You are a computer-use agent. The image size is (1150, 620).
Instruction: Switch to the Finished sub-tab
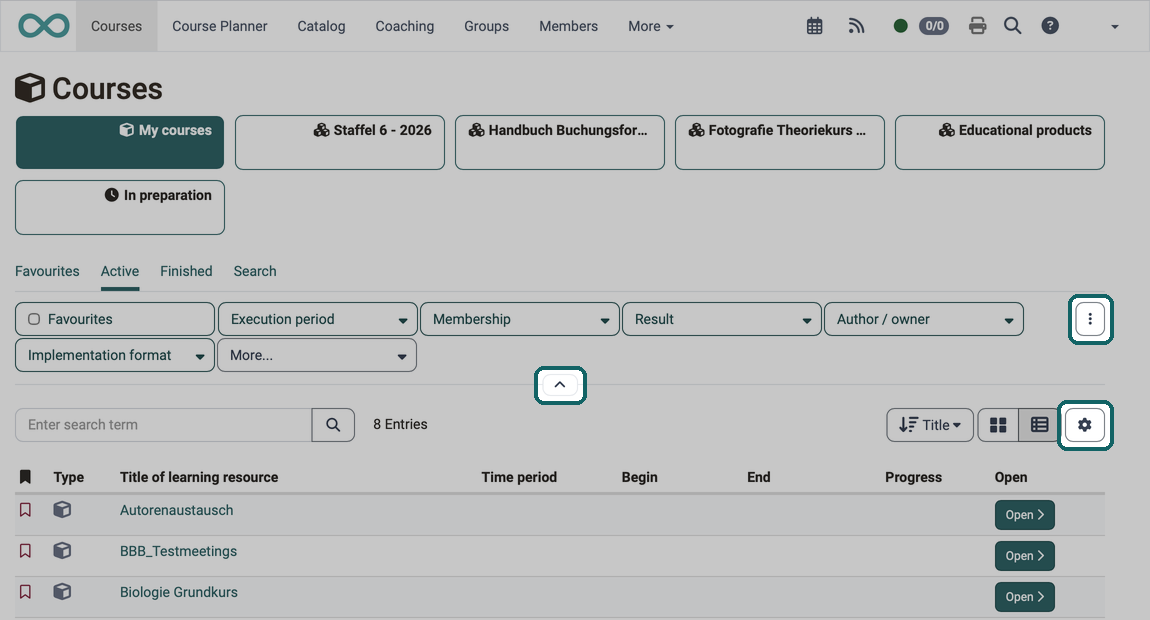pos(186,271)
